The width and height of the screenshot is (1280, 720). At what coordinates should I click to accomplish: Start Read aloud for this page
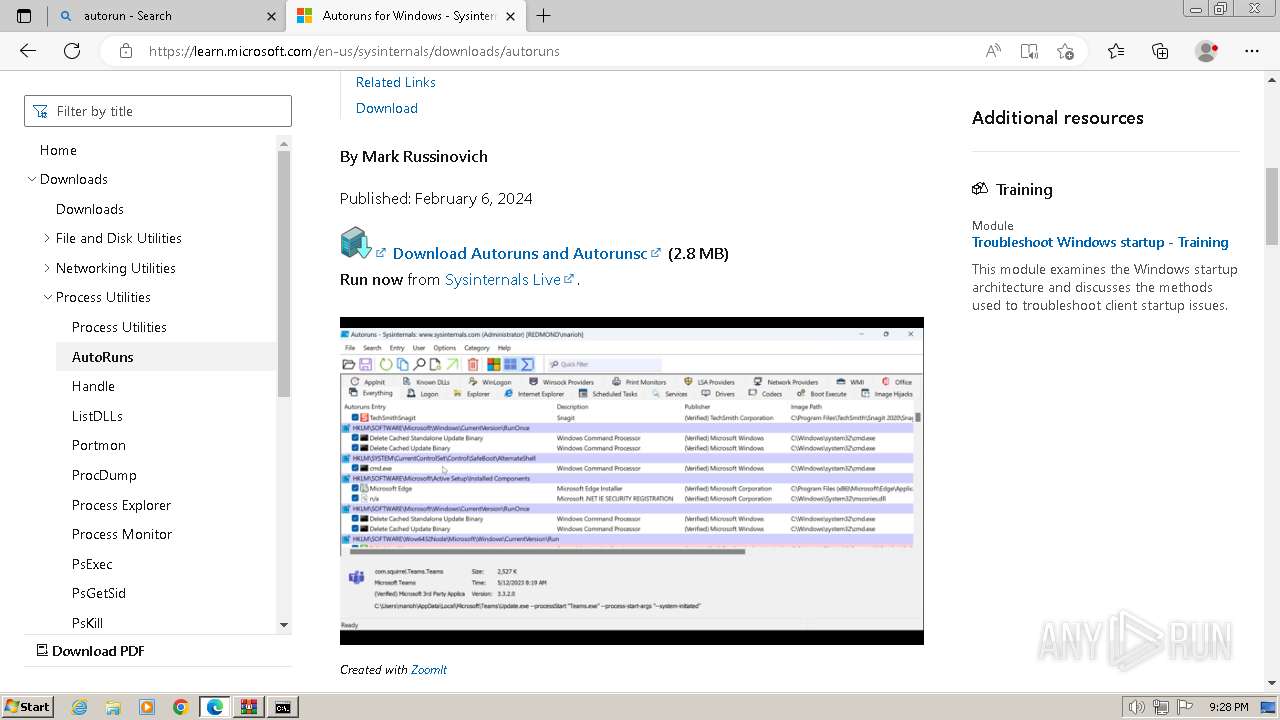pos(993,51)
